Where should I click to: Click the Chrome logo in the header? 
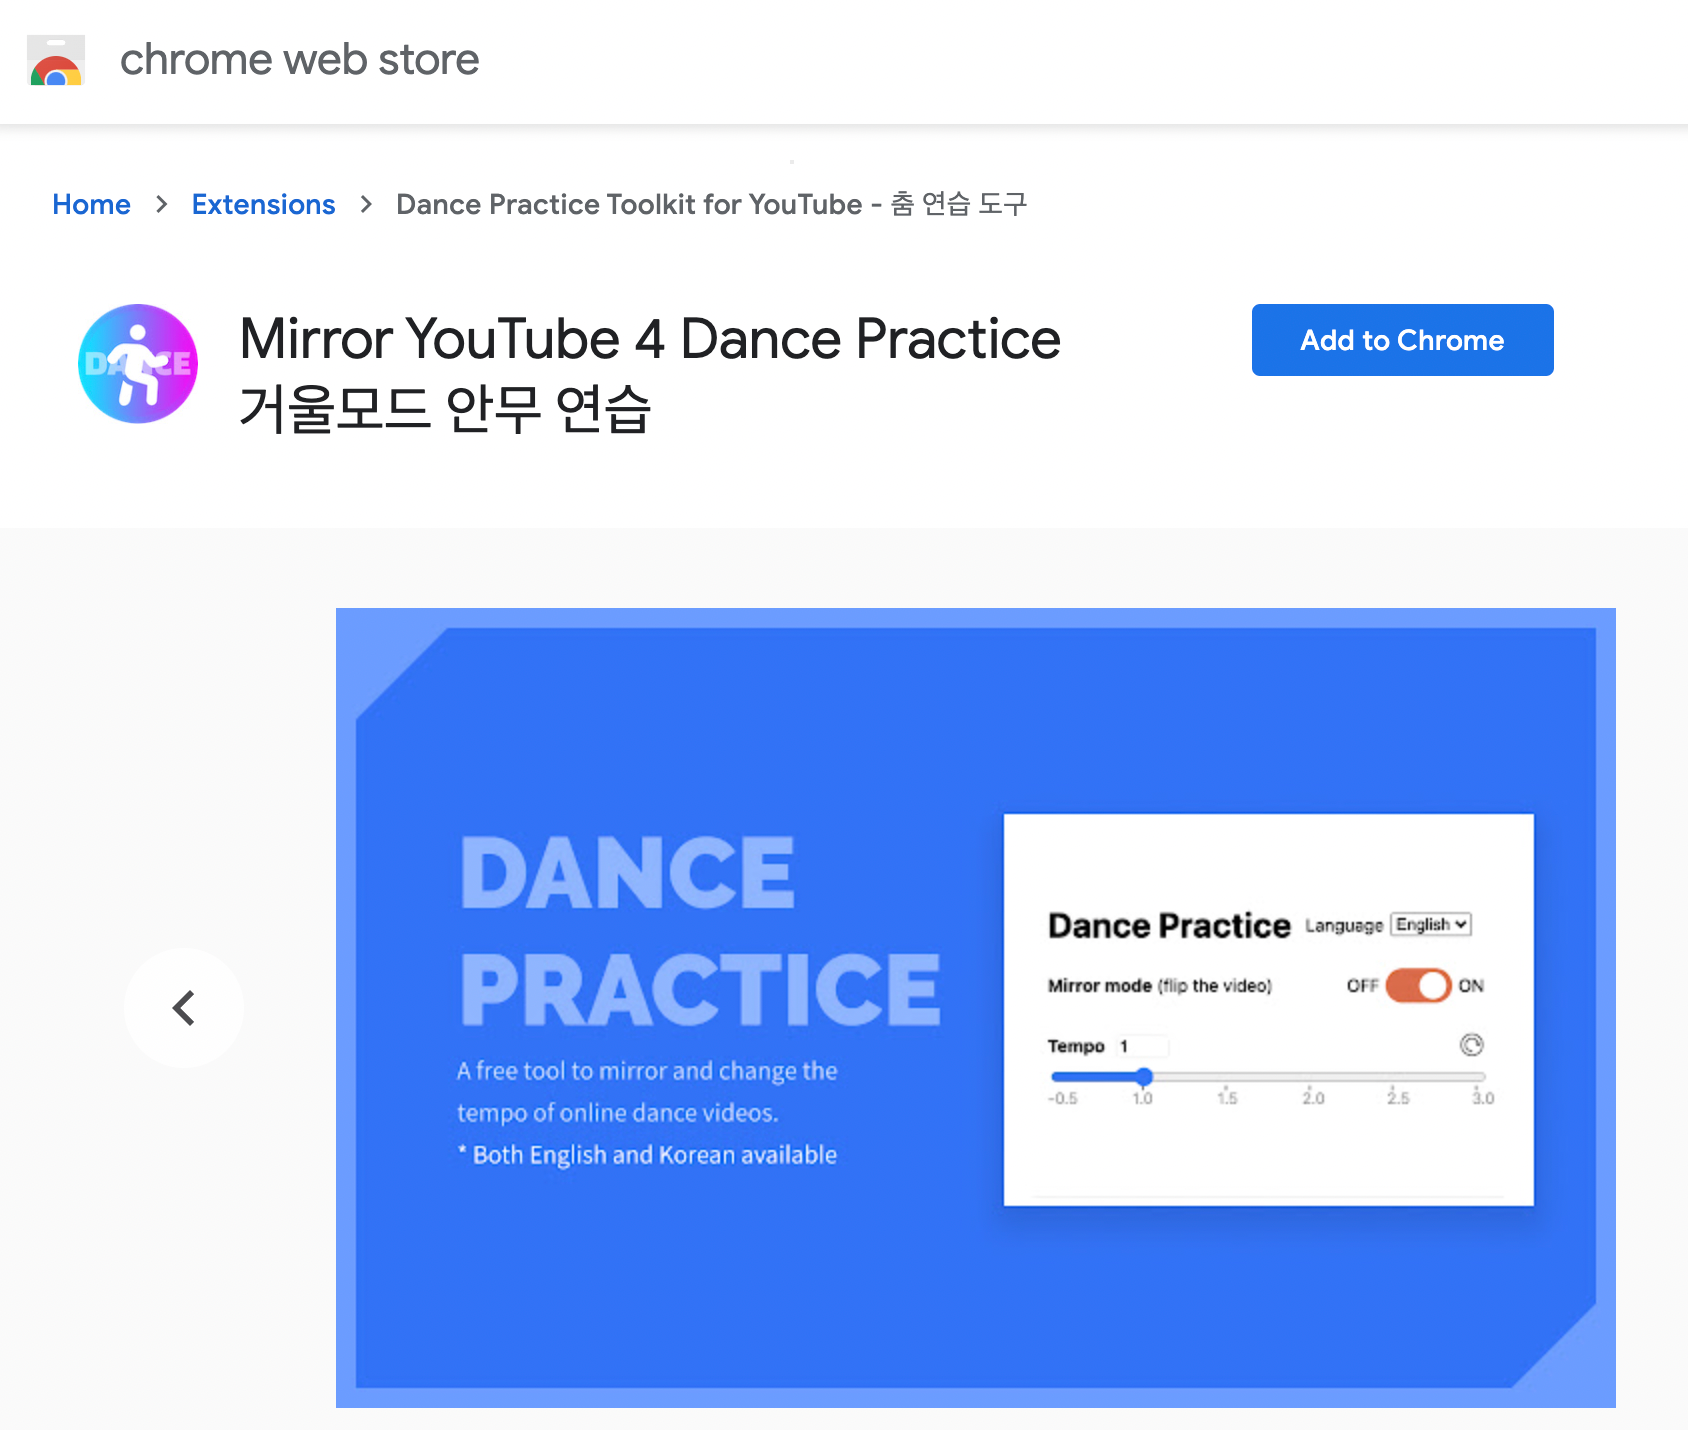click(57, 70)
